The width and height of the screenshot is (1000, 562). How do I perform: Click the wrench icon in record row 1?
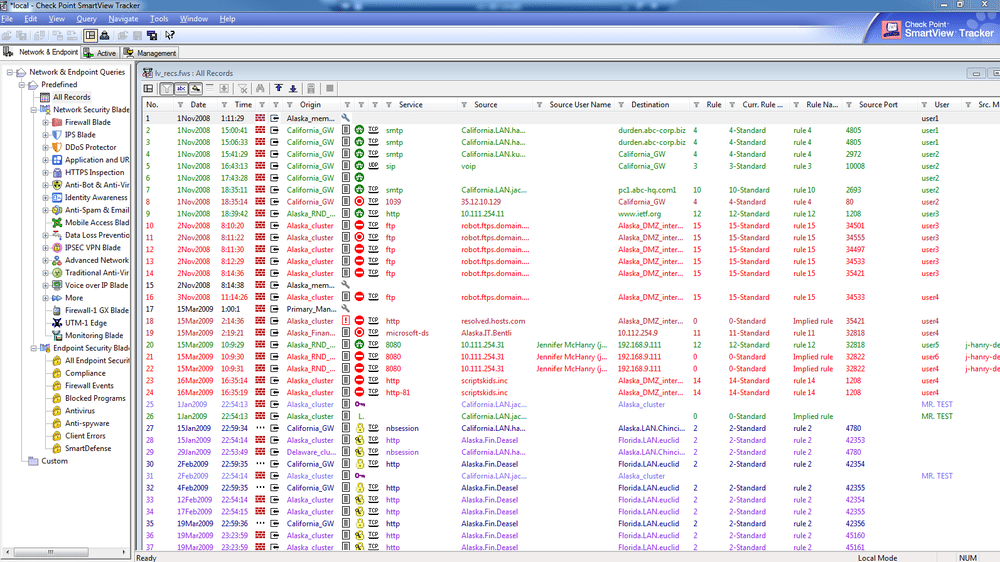pyautogui.click(x=345, y=117)
